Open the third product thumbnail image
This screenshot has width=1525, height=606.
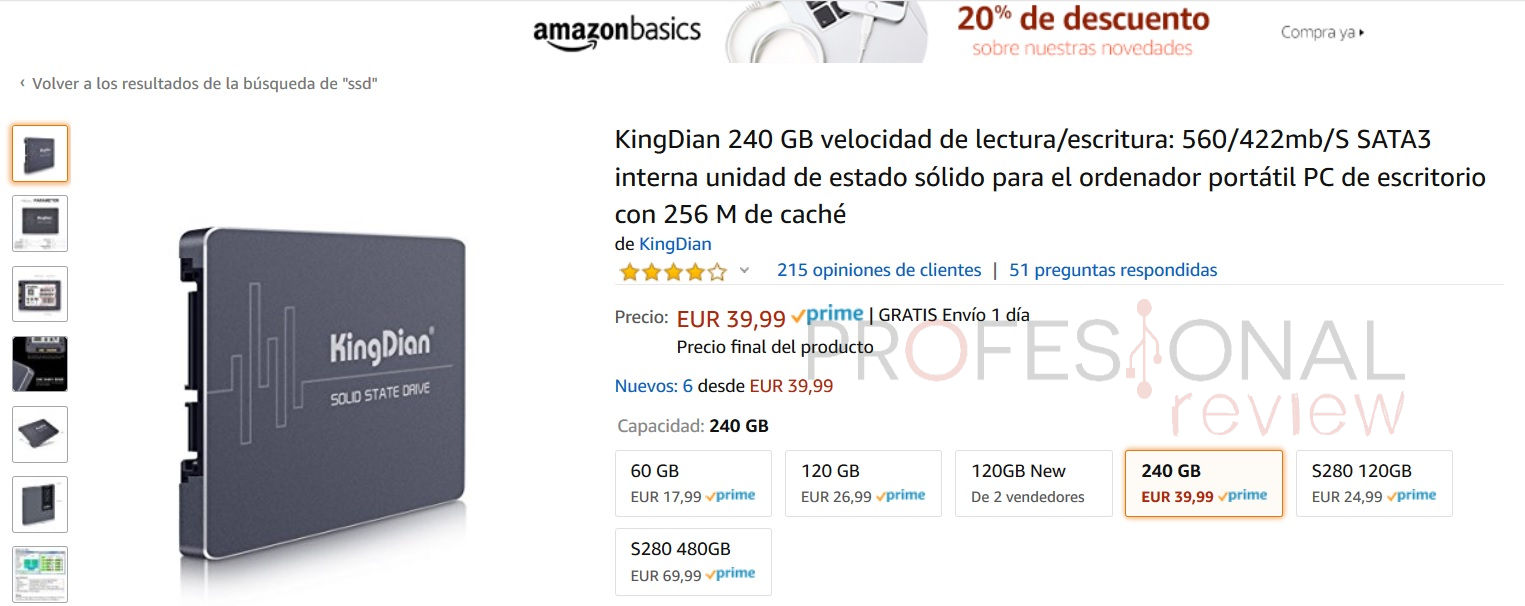[x=40, y=294]
